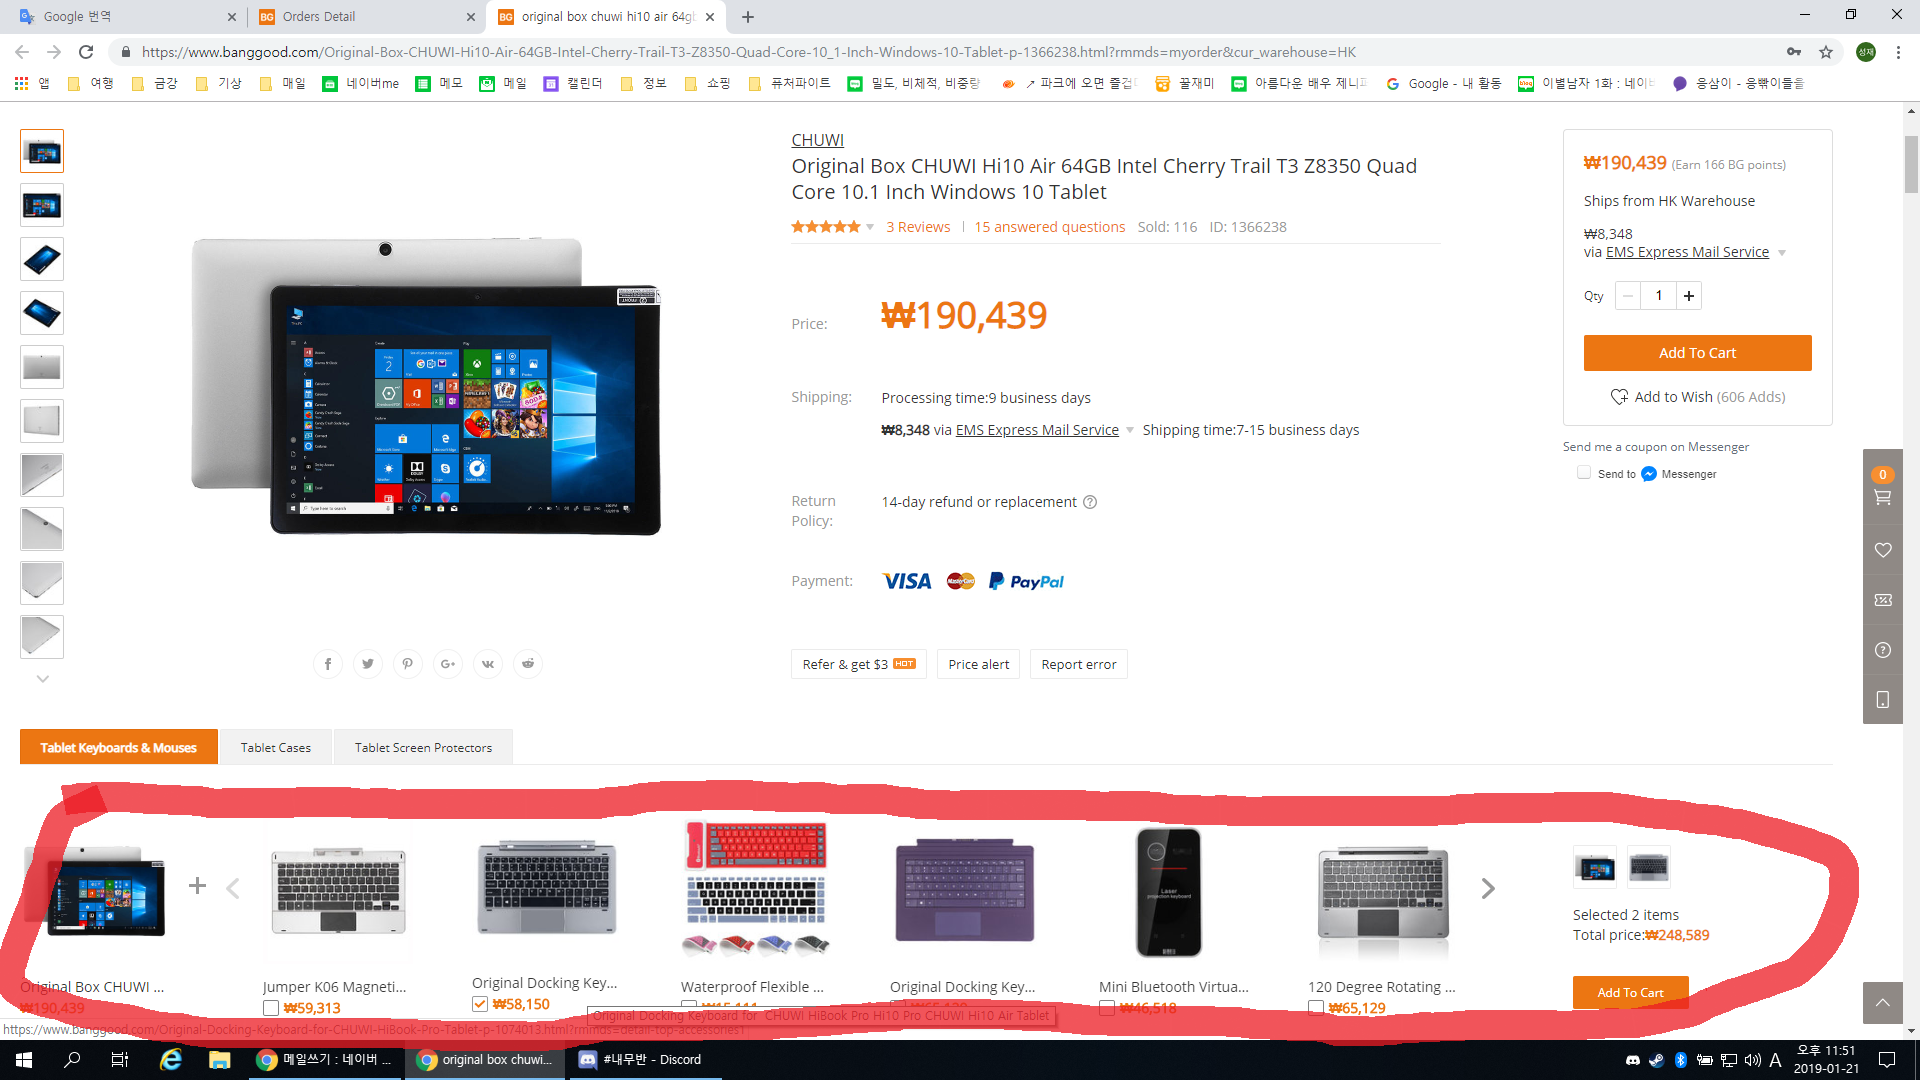This screenshot has width=1920, height=1080.
Task: Uncheck Original Docking Keyboard ₩58,150 checkbox
Action: [x=480, y=1004]
